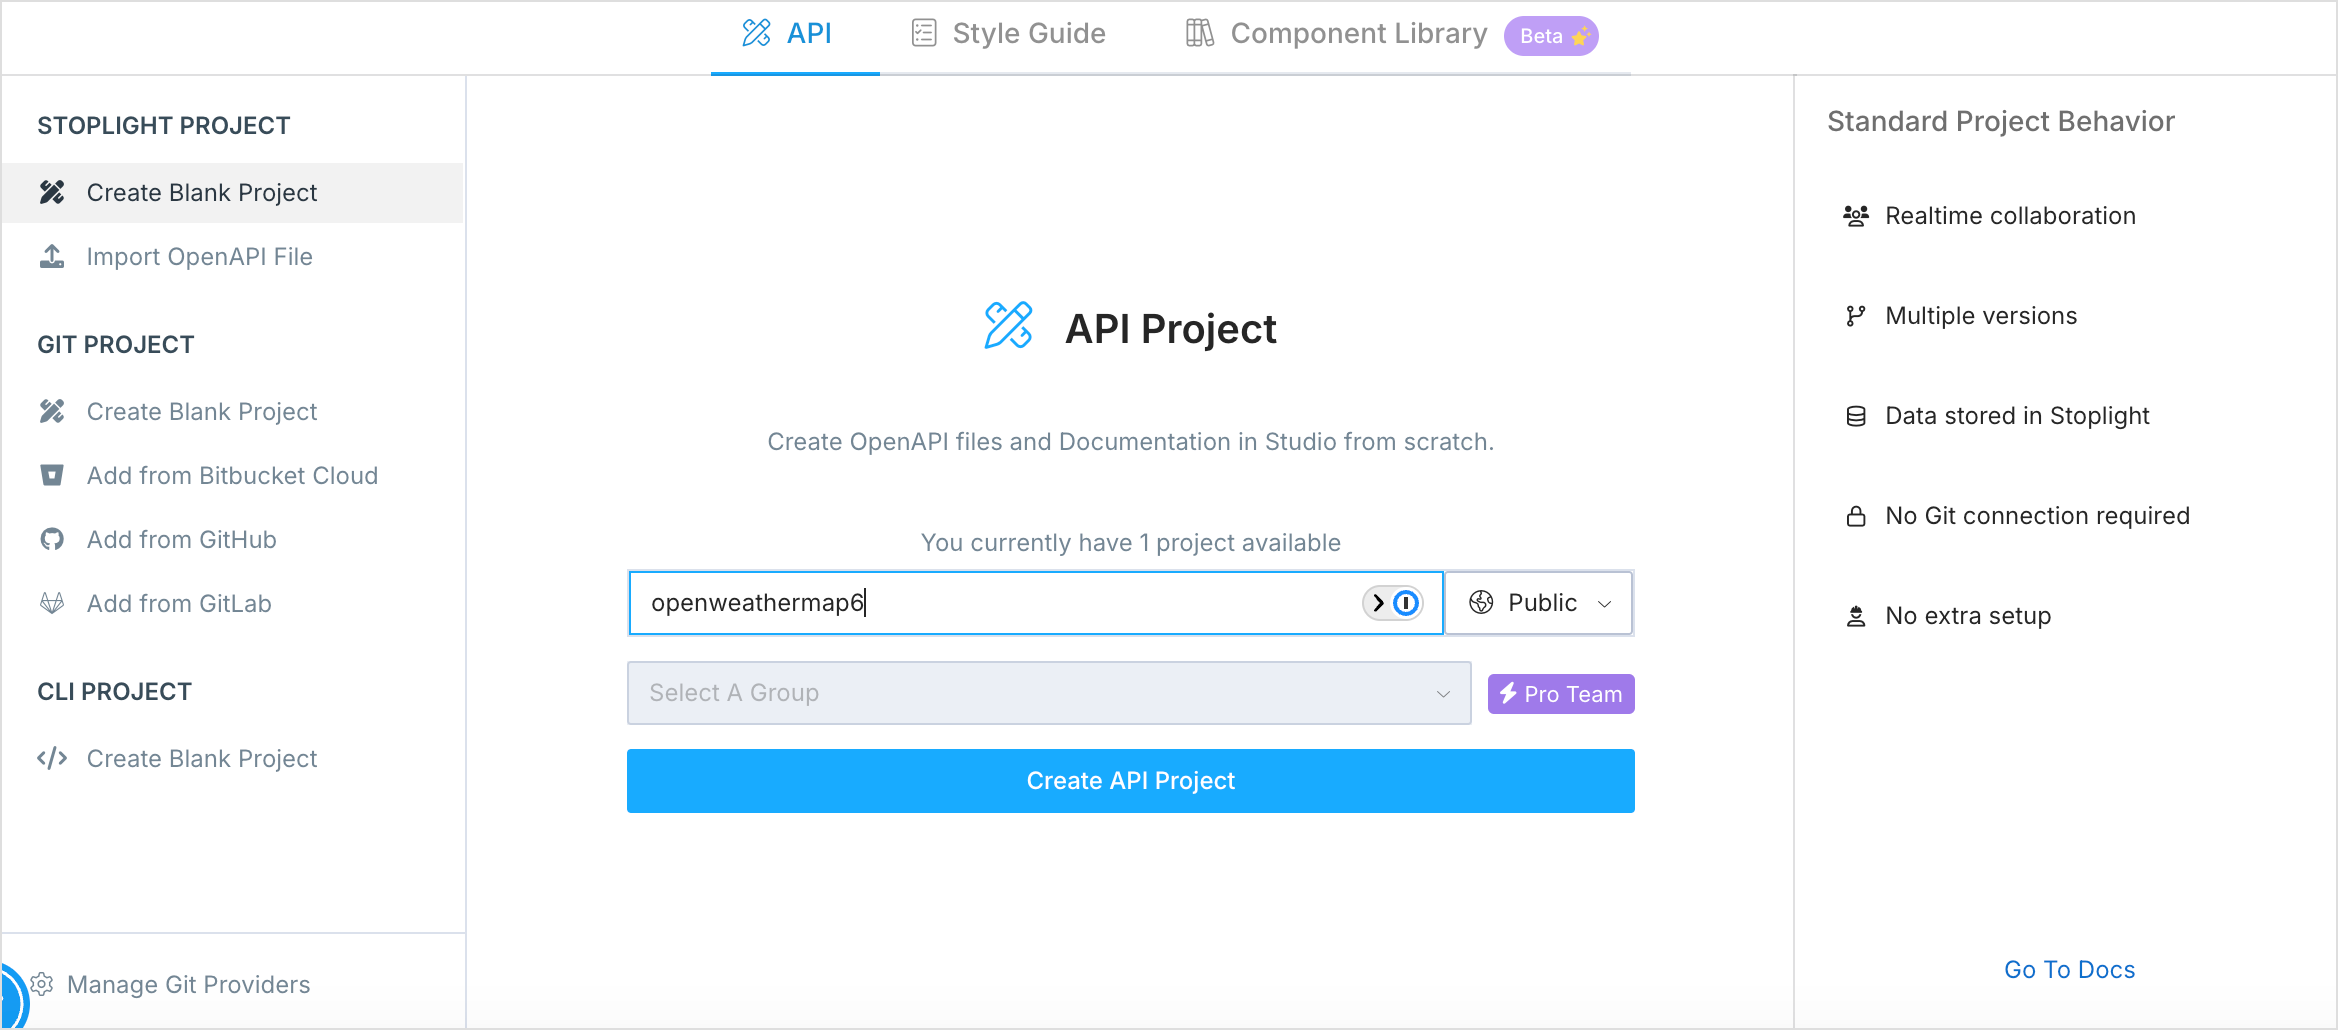Click the 1Password icon in name field
The width and height of the screenshot is (2338, 1030).
click(x=1406, y=603)
